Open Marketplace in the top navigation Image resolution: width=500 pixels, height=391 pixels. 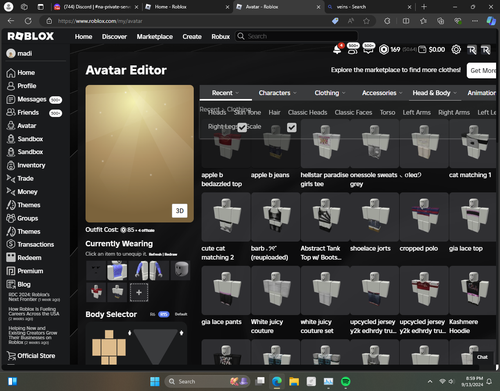coord(155,36)
